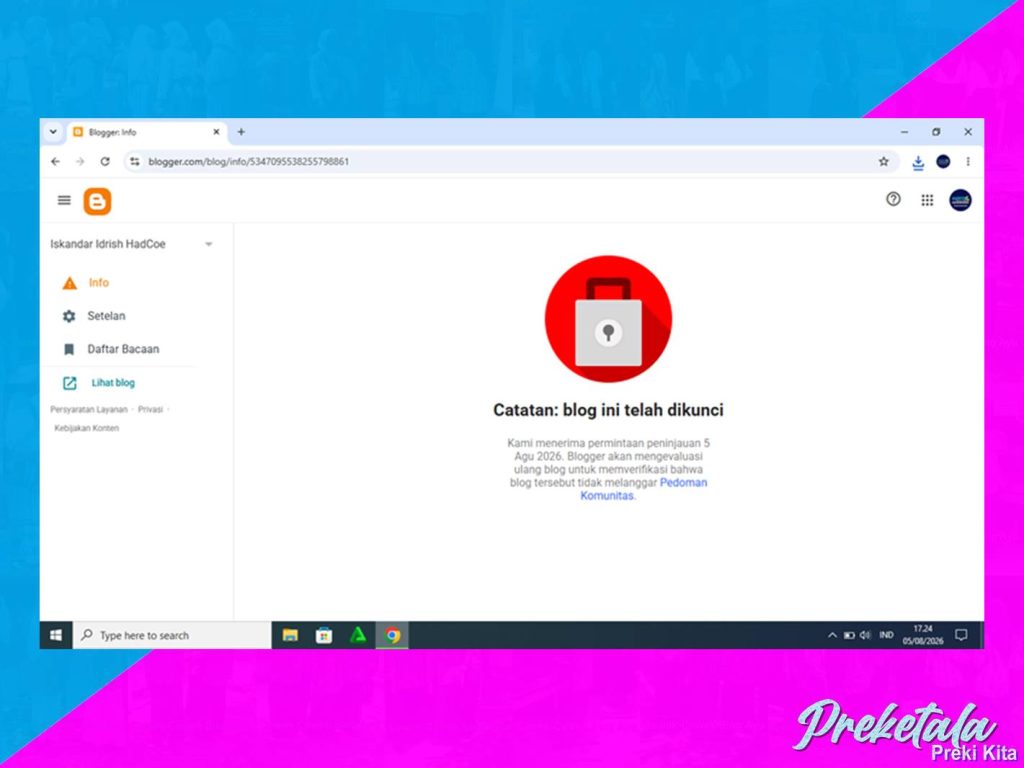Click the blogger.com address bar URL
This screenshot has height=768, width=1024.
[x=249, y=161]
